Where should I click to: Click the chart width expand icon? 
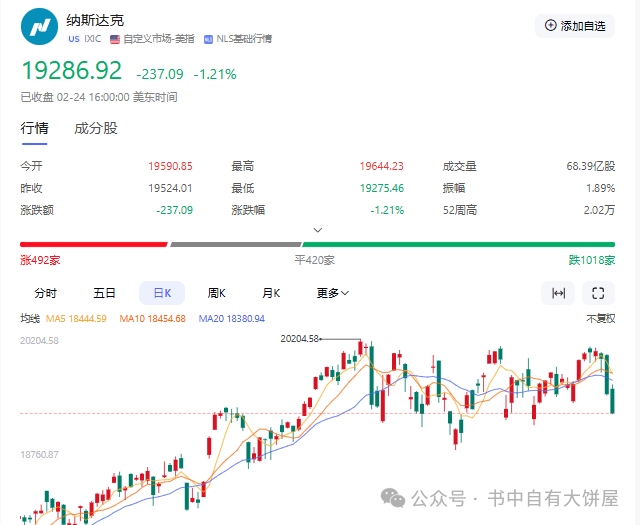(x=558, y=293)
